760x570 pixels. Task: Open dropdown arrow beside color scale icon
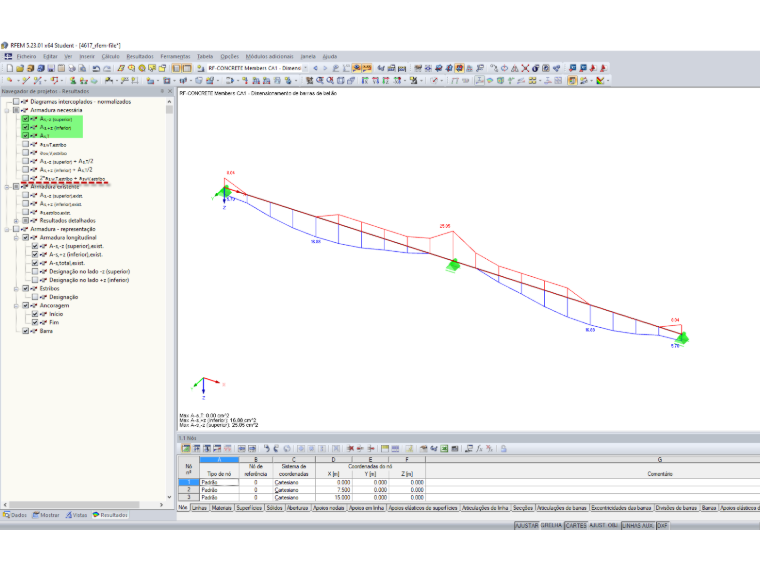(608, 80)
